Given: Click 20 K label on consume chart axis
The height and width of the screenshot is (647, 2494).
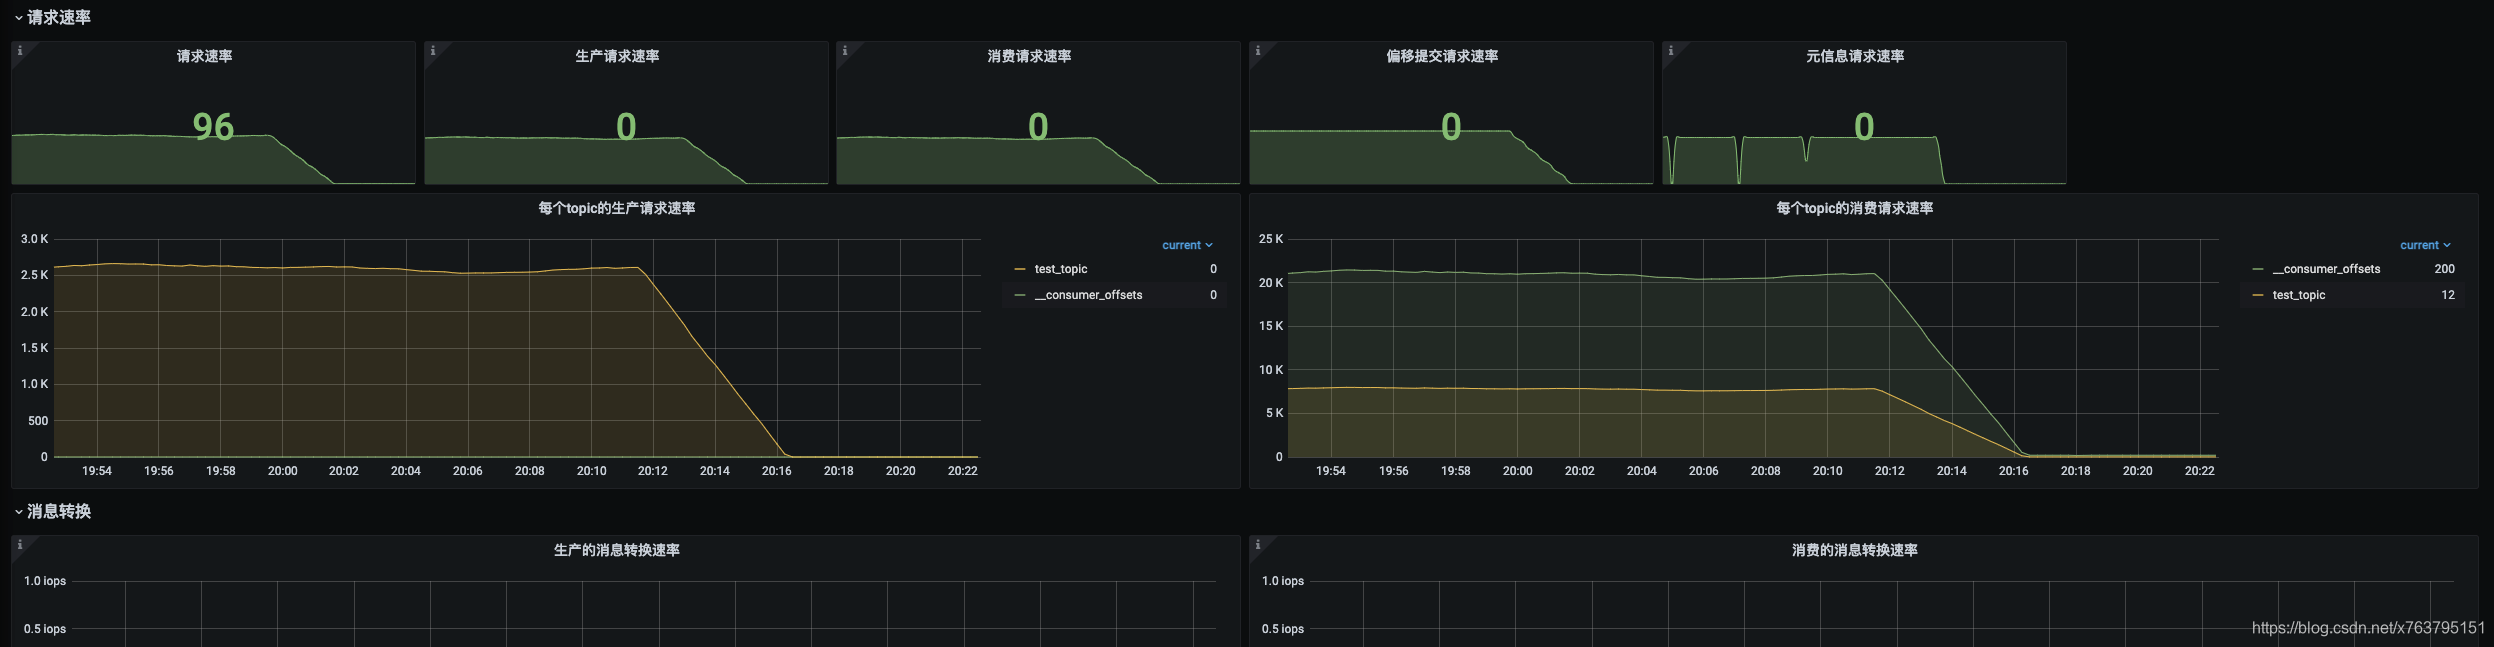Looking at the screenshot, I should click(x=1271, y=283).
